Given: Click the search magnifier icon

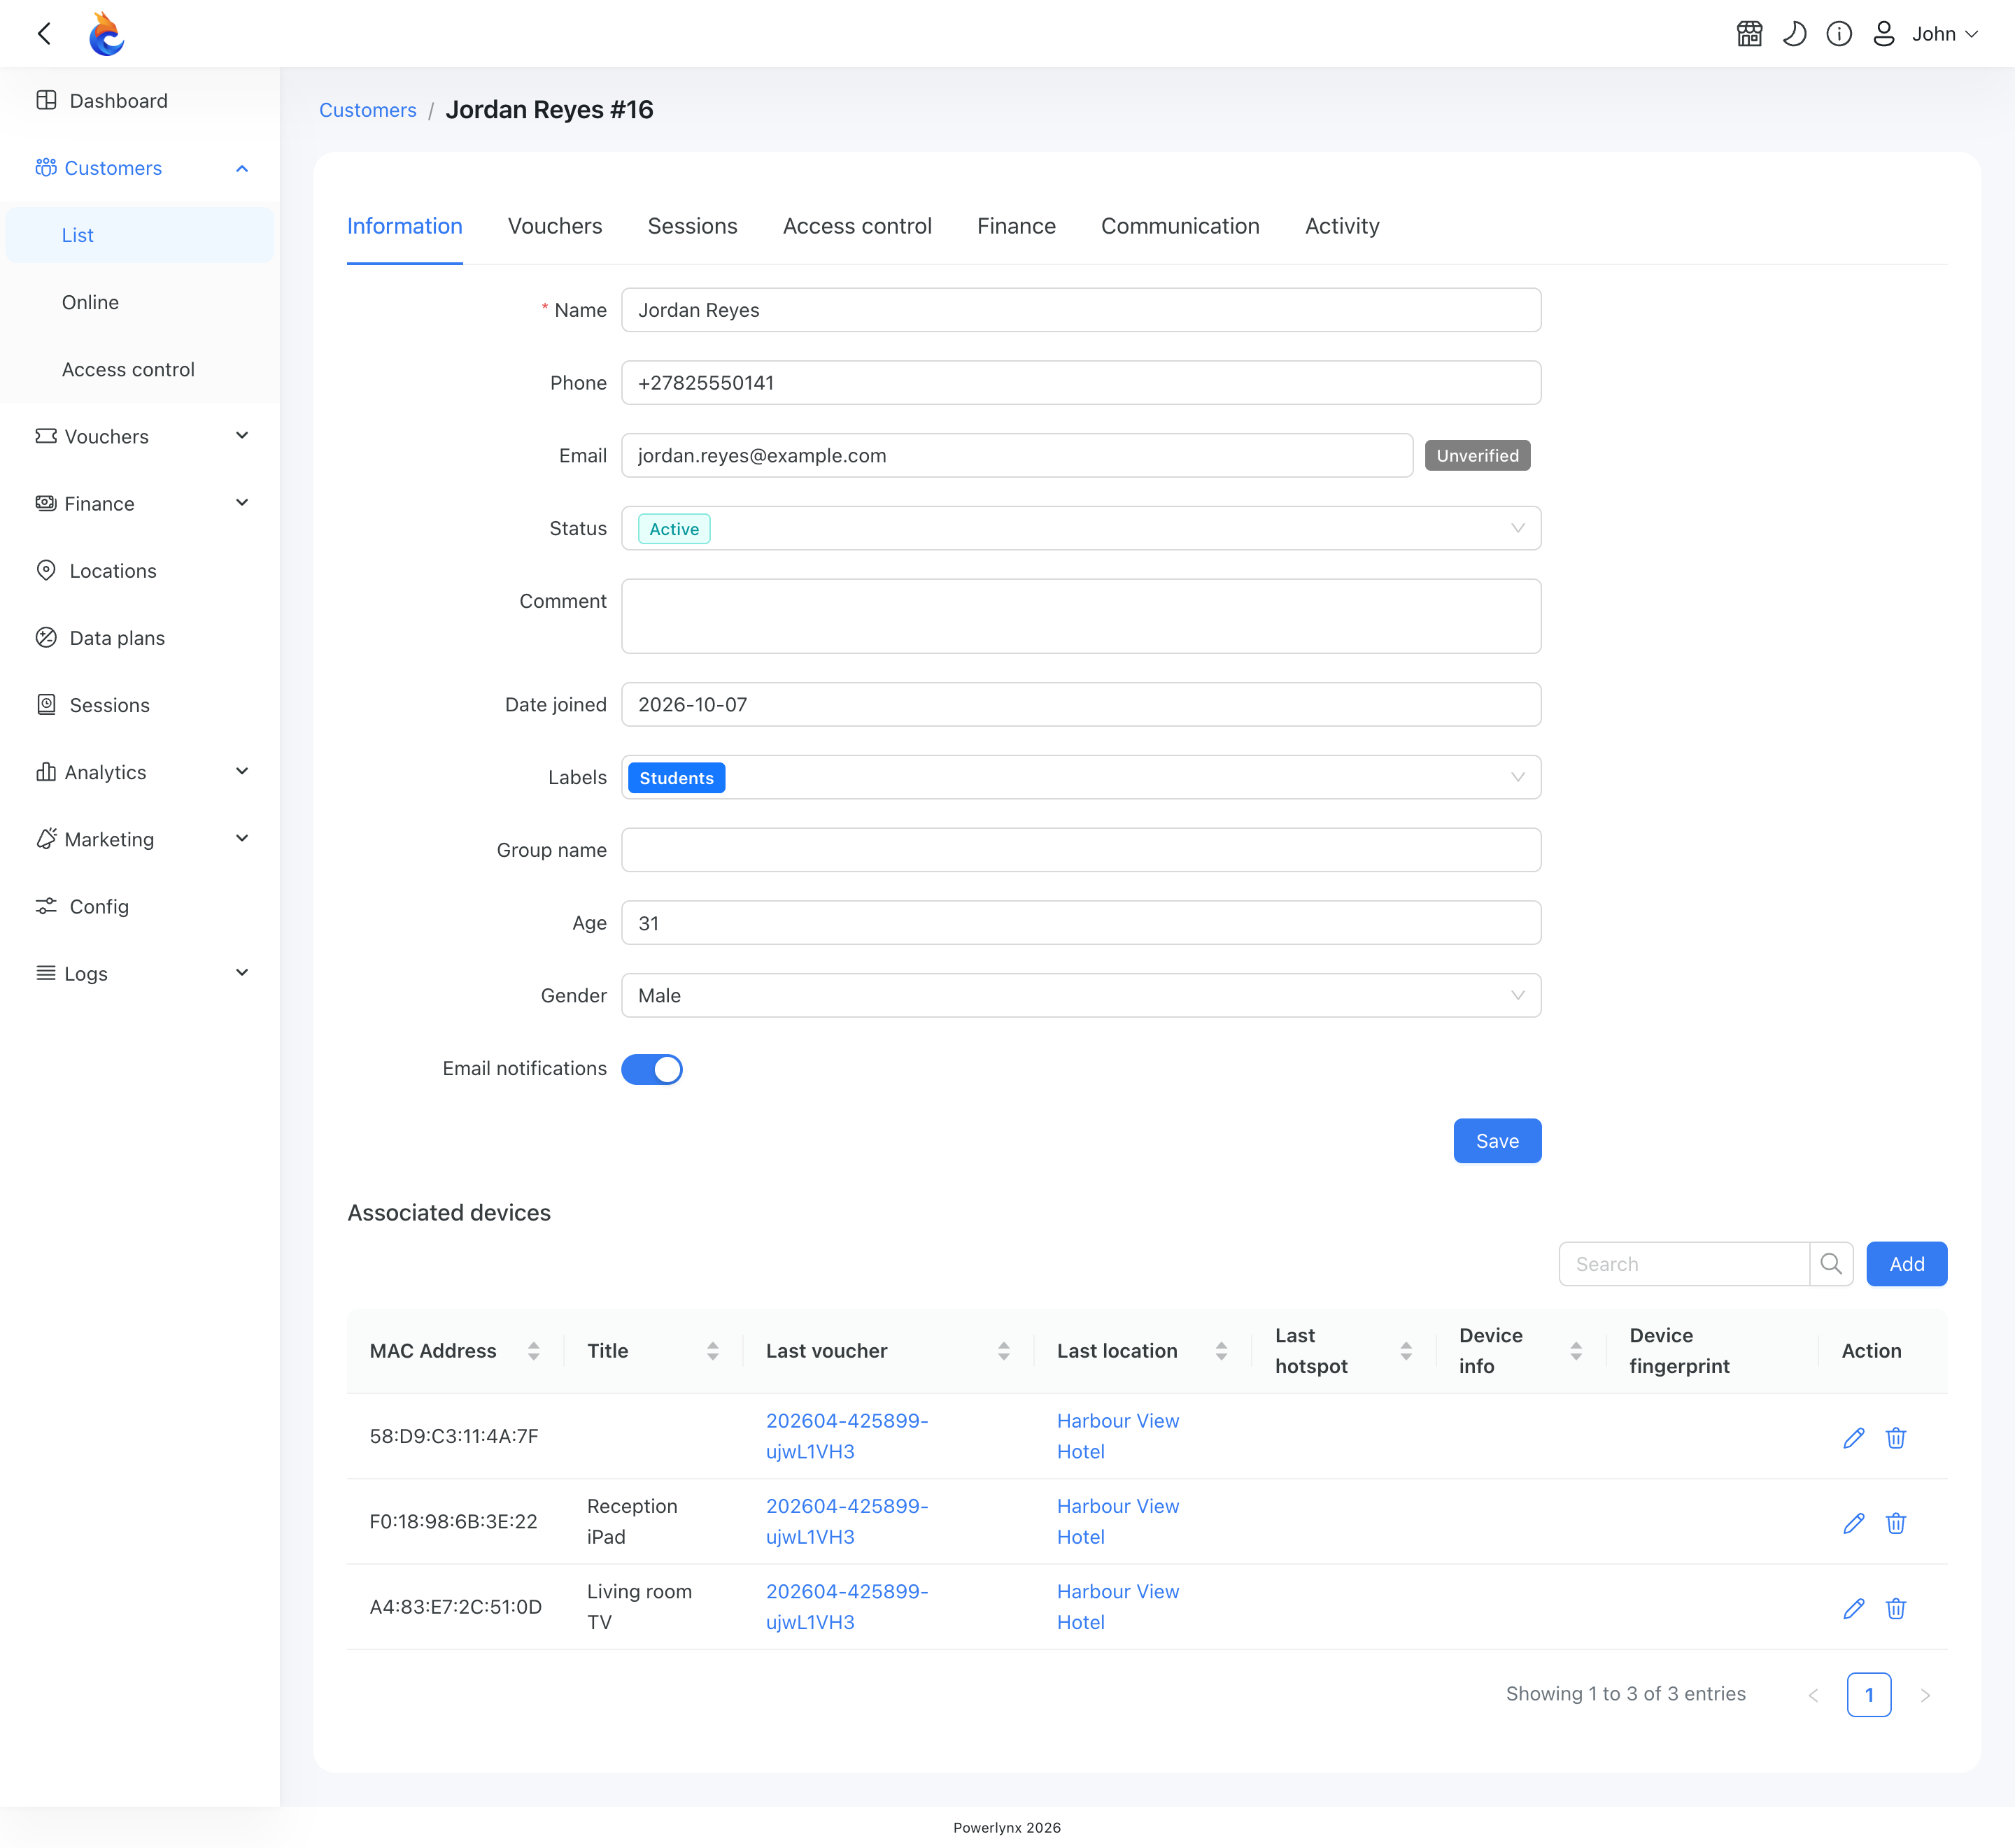Looking at the screenshot, I should (1831, 1264).
